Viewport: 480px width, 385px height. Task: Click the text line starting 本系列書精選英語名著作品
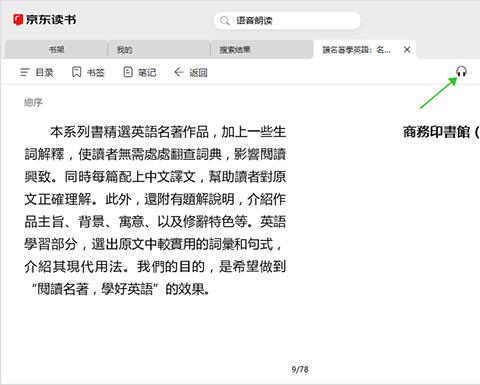coord(168,132)
